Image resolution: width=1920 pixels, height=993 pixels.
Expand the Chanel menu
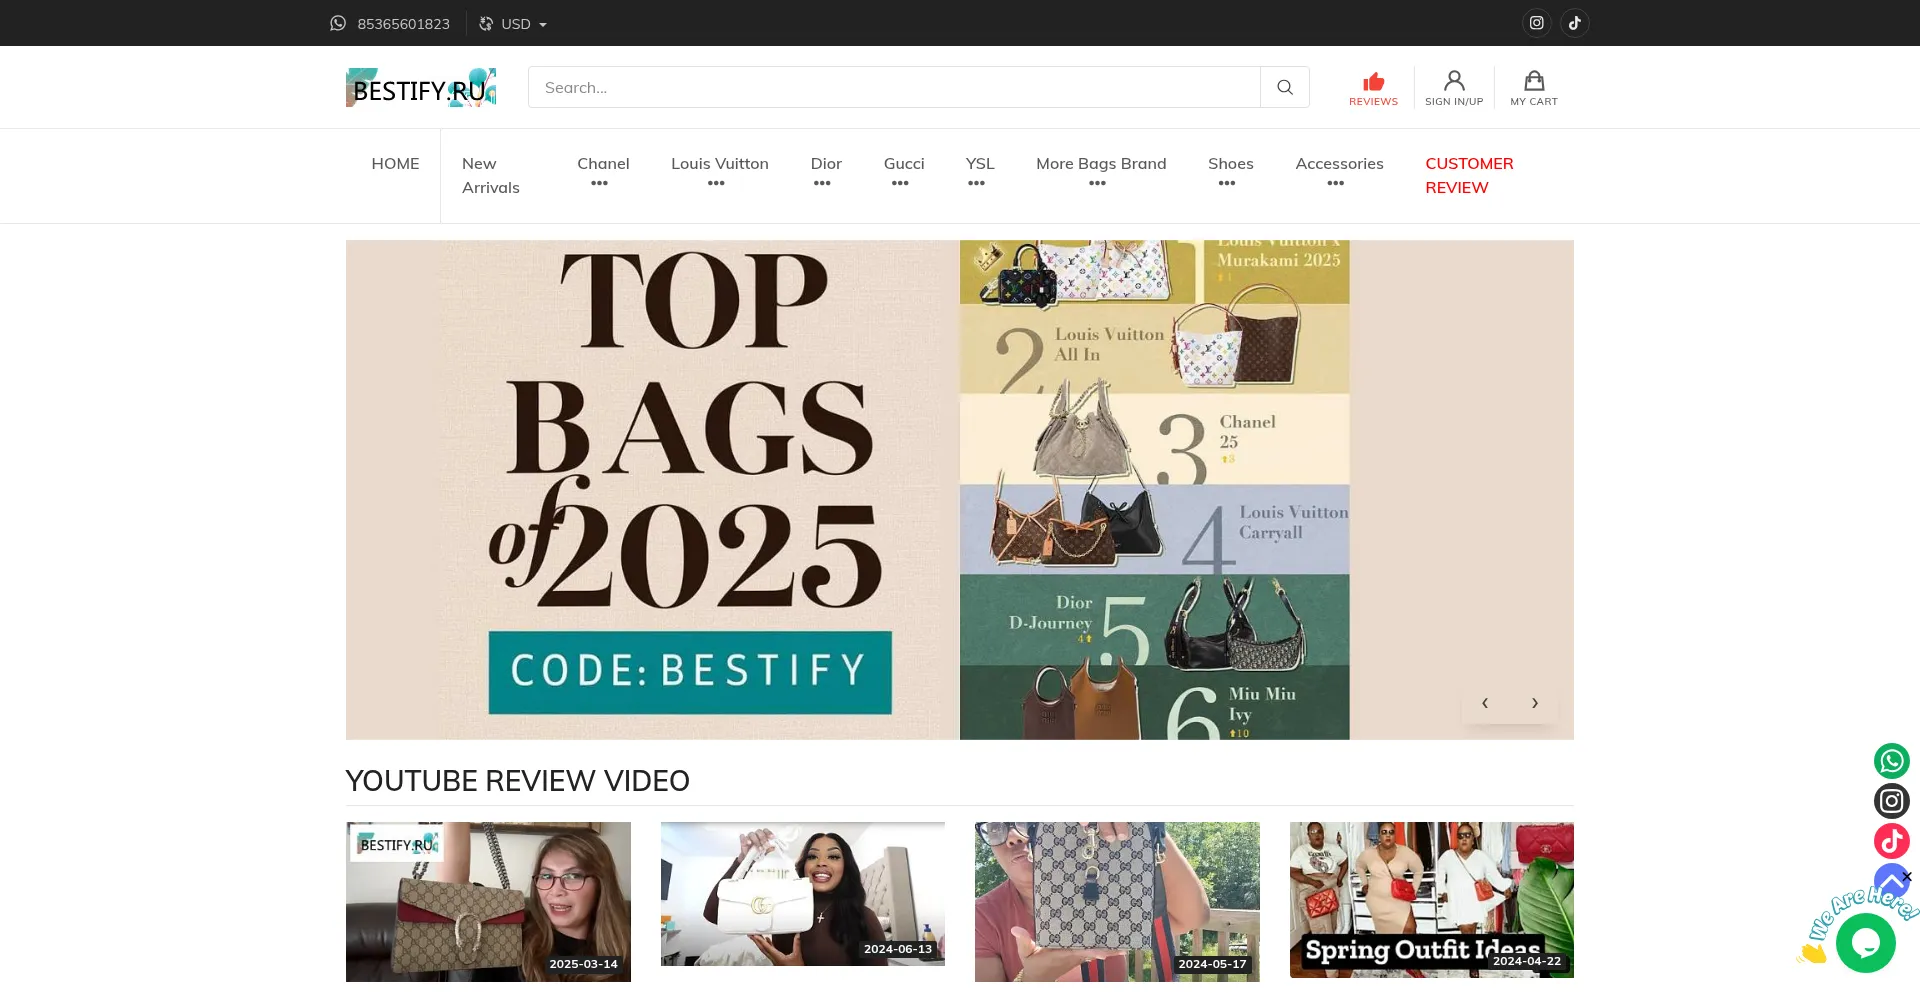[603, 171]
